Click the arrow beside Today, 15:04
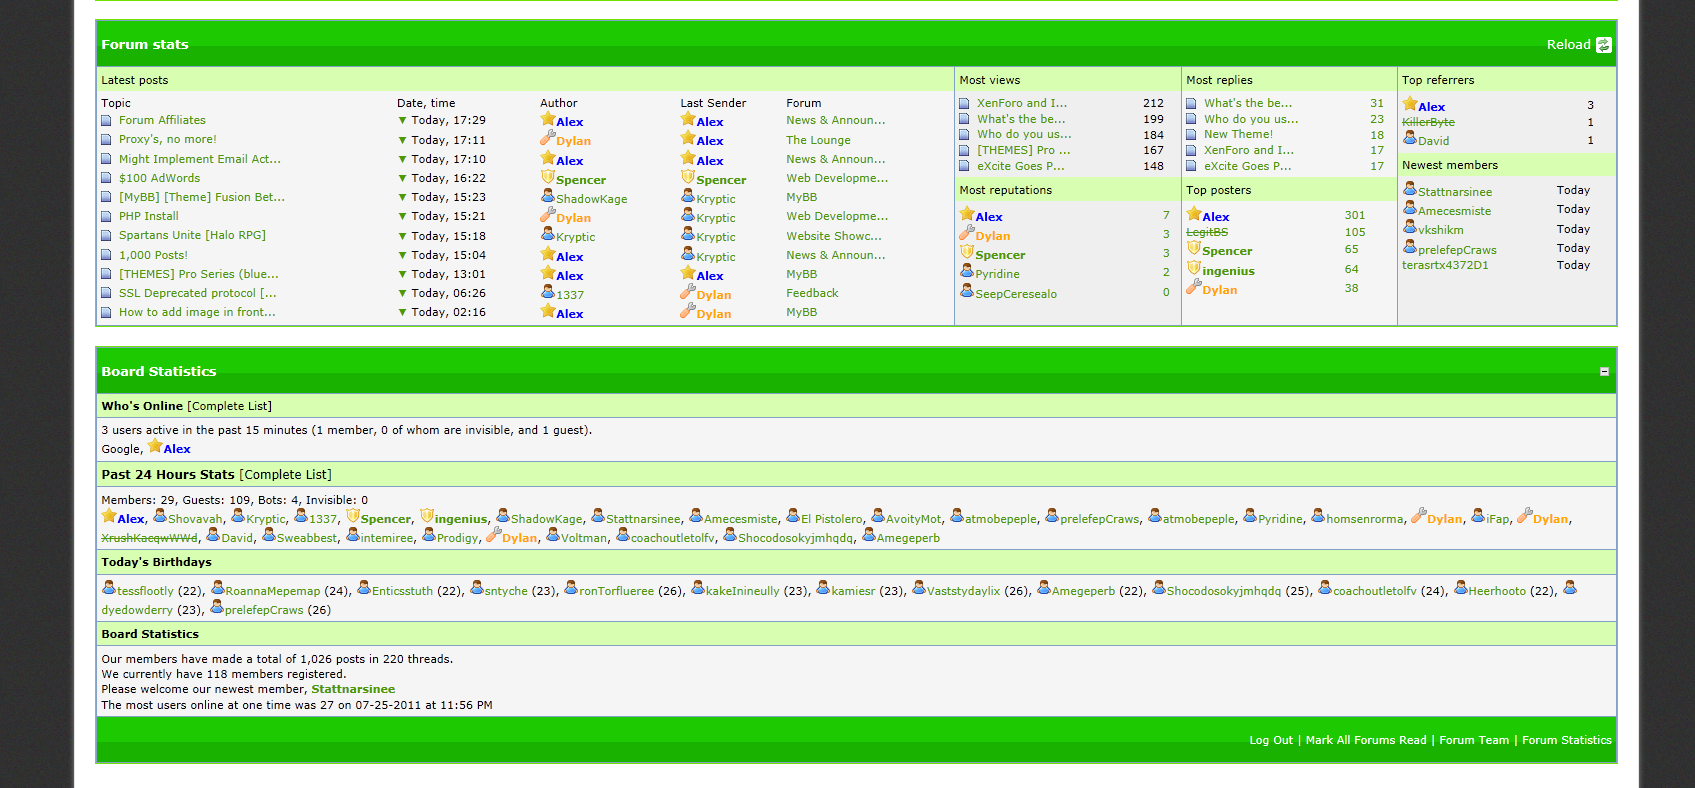The width and height of the screenshot is (1695, 788). click(x=403, y=256)
